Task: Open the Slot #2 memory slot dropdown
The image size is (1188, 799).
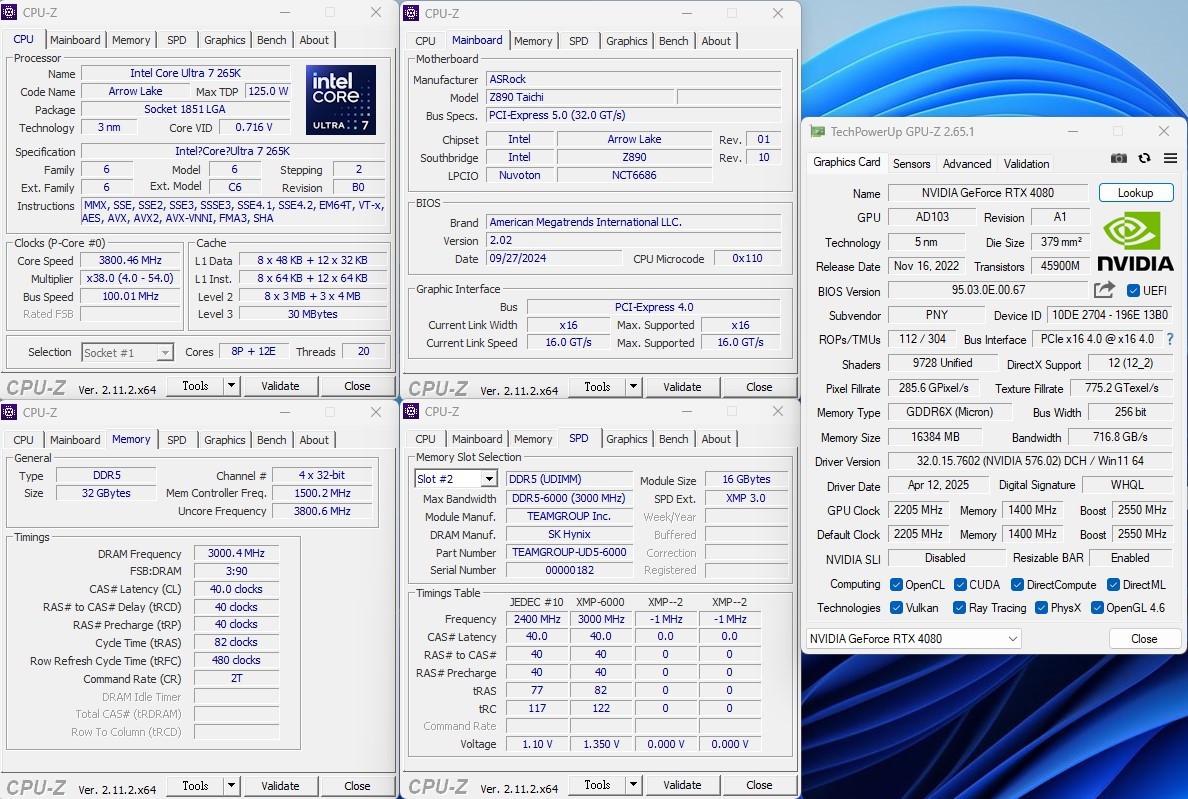Action: pos(489,479)
